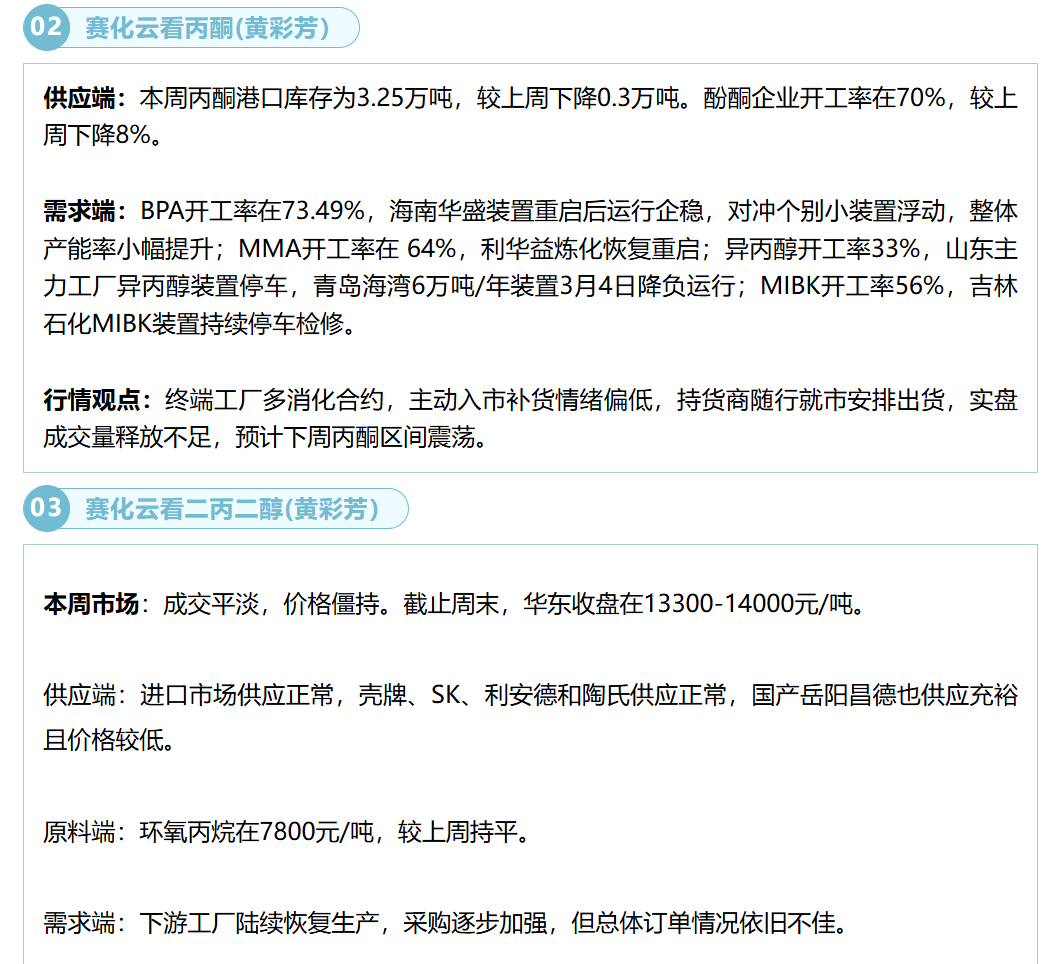Click the bold label 供应端 in the acetone section
This screenshot has width=1061, height=964.
pyautogui.click(x=79, y=98)
